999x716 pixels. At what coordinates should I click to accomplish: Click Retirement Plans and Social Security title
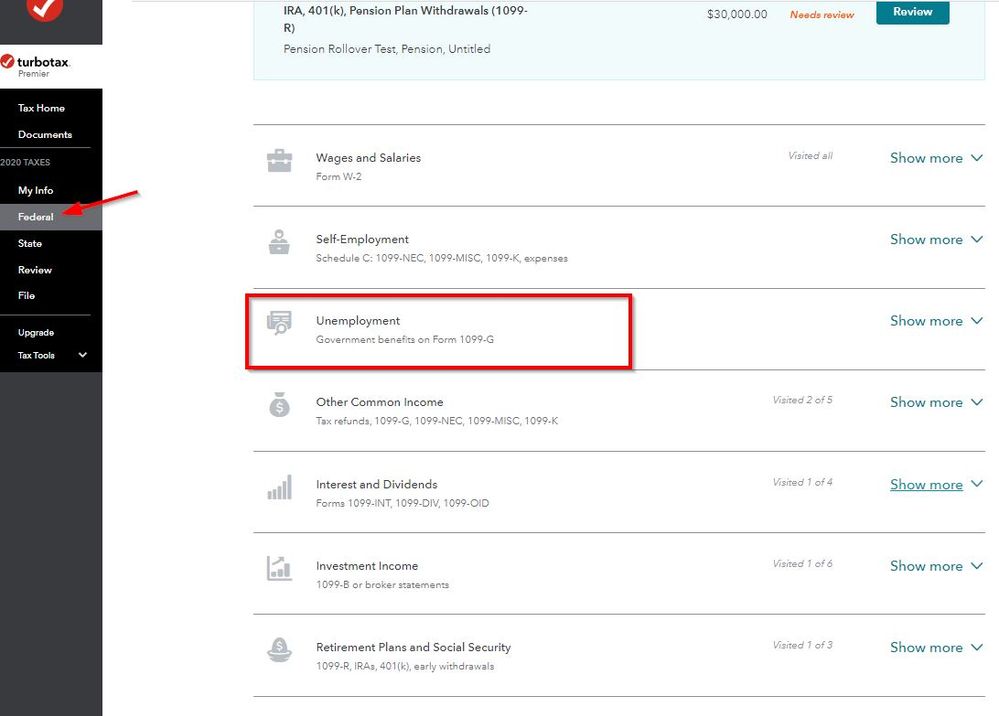[413, 648]
